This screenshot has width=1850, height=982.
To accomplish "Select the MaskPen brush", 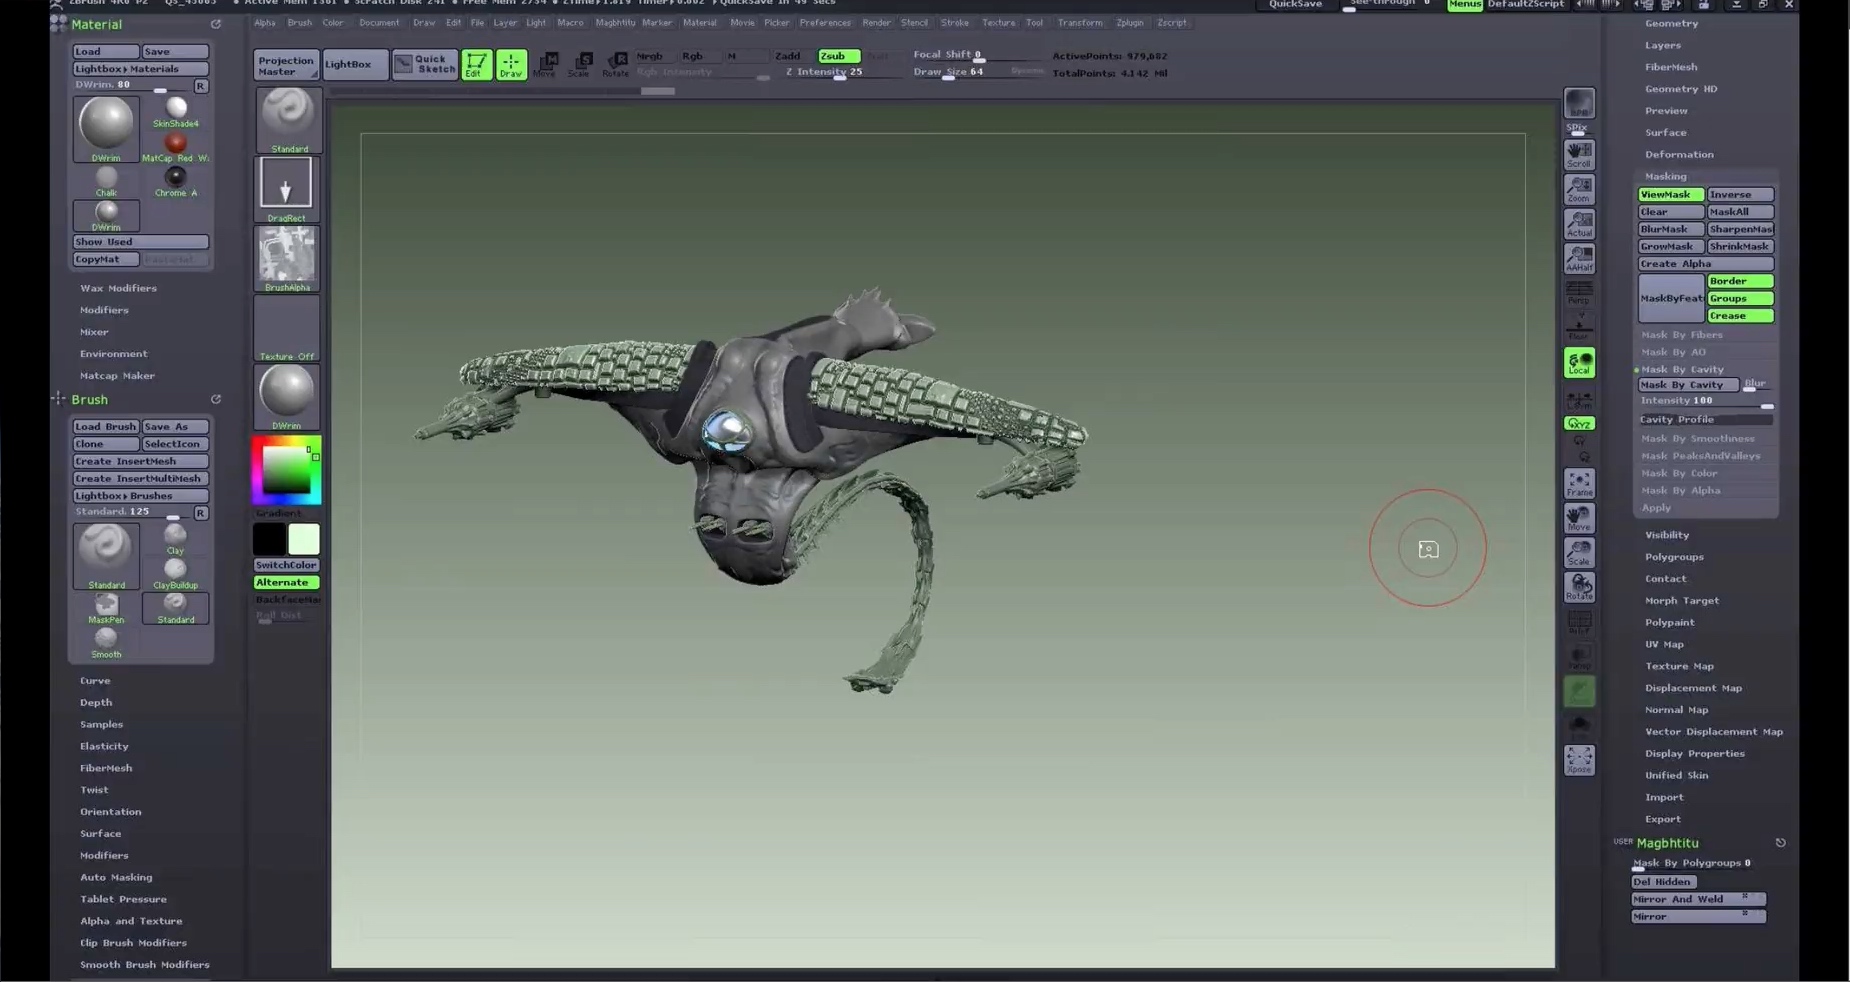I will (106, 608).
